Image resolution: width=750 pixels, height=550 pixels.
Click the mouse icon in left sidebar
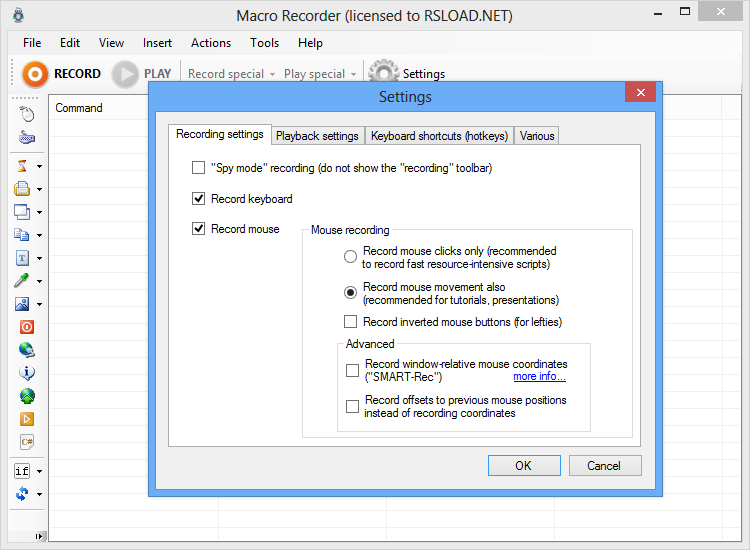pyautogui.click(x=27, y=114)
